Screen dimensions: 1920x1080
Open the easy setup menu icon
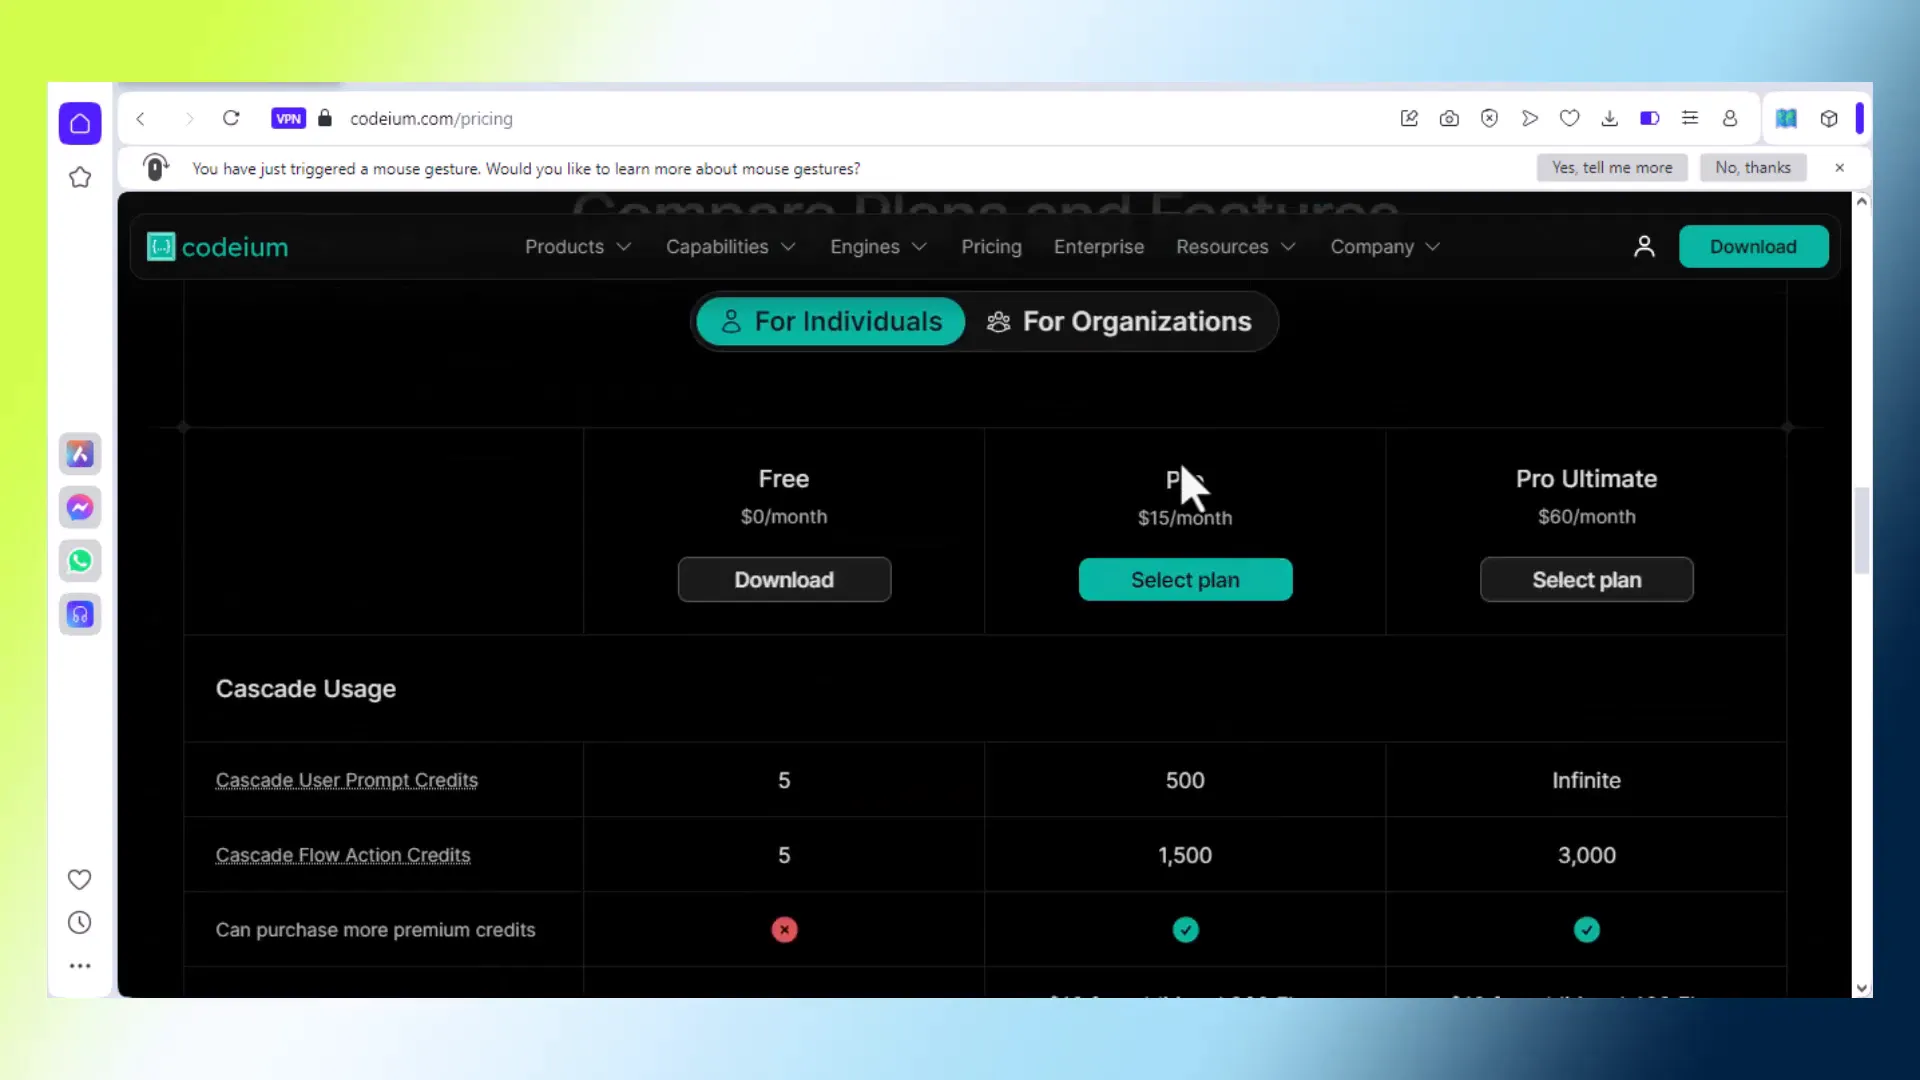[x=1690, y=118]
